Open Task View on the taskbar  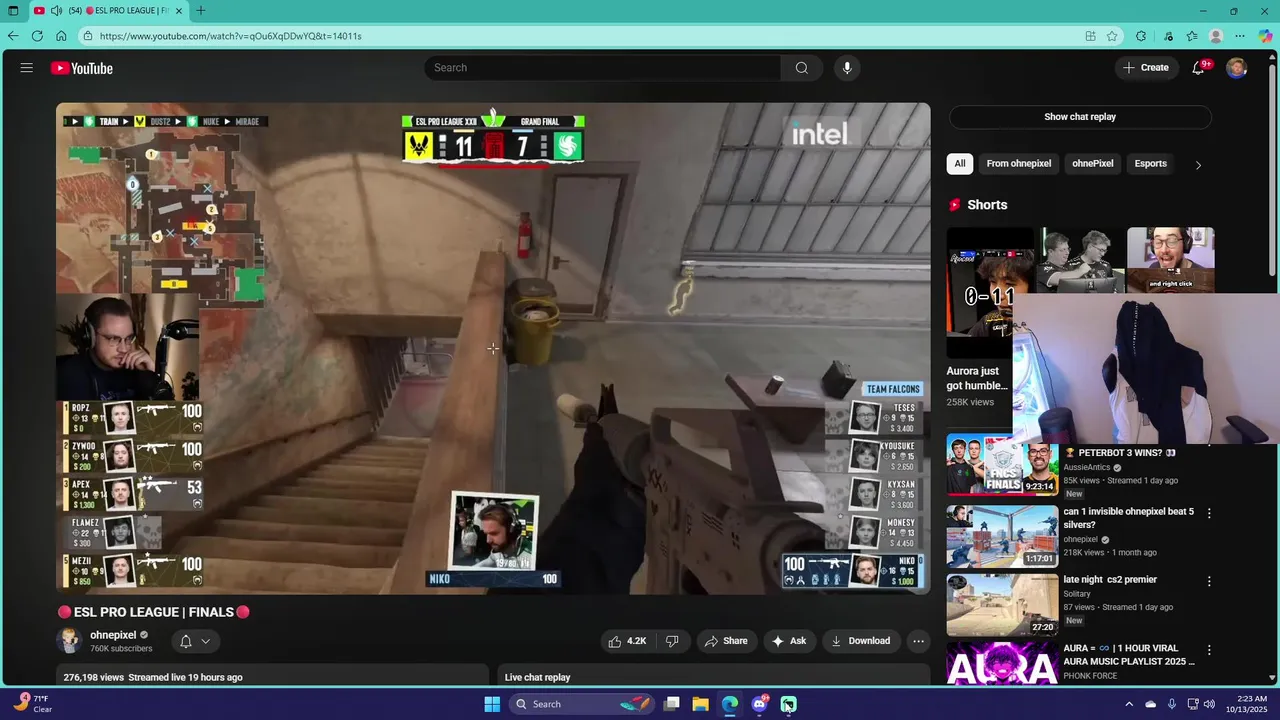pos(672,704)
